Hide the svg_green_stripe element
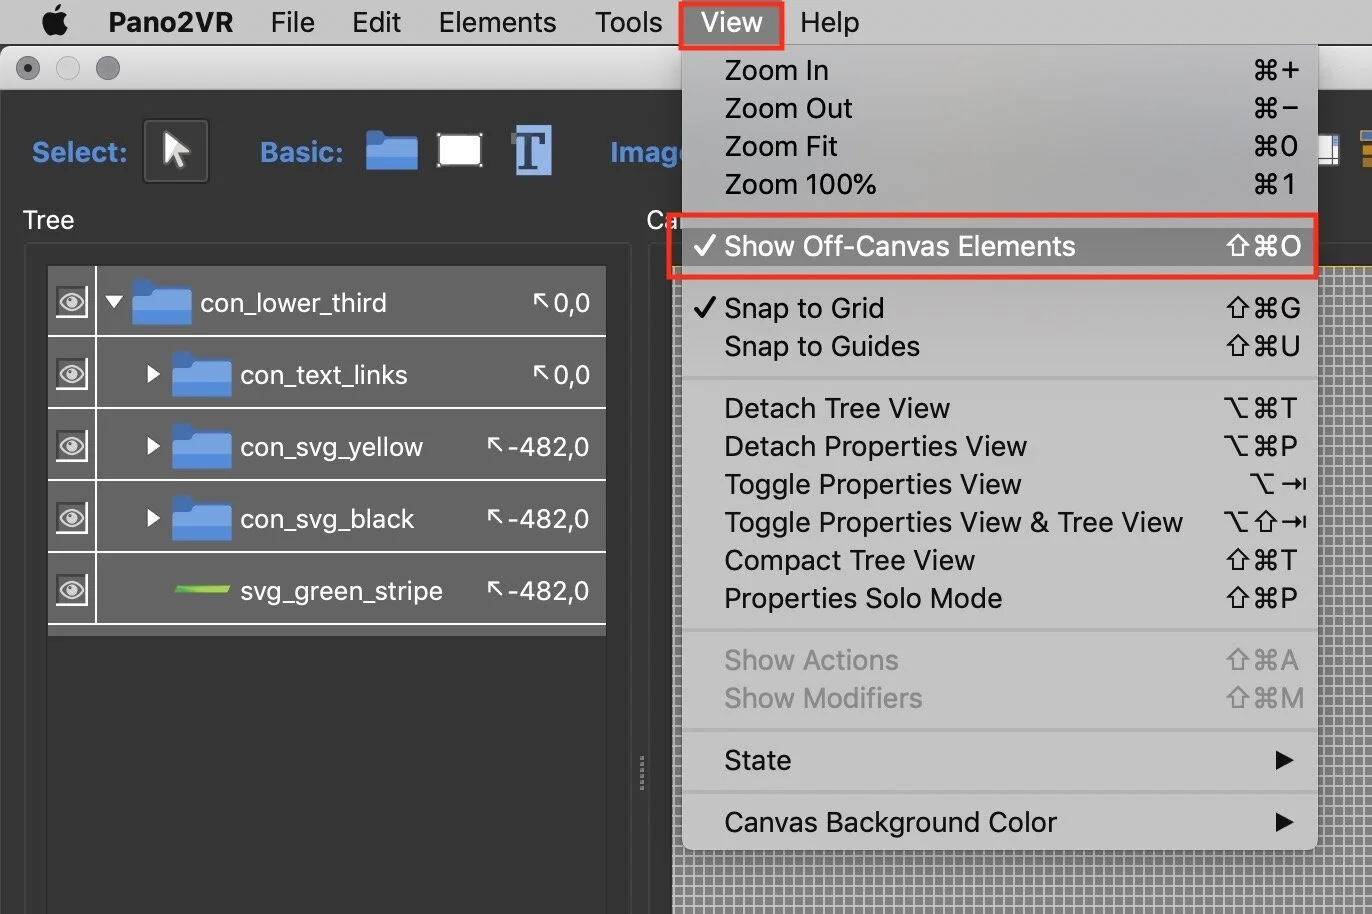Viewport: 1372px width, 914px height. click(72, 590)
